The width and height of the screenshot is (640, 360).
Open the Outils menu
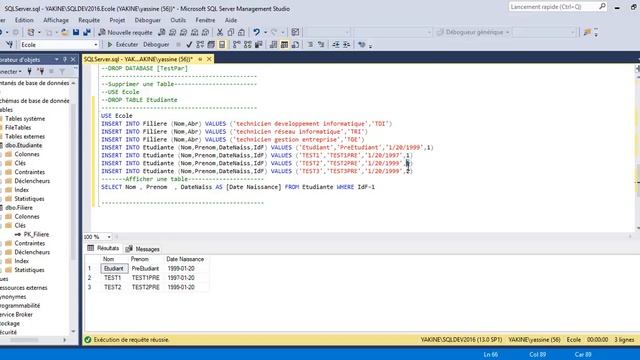coord(178,20)
